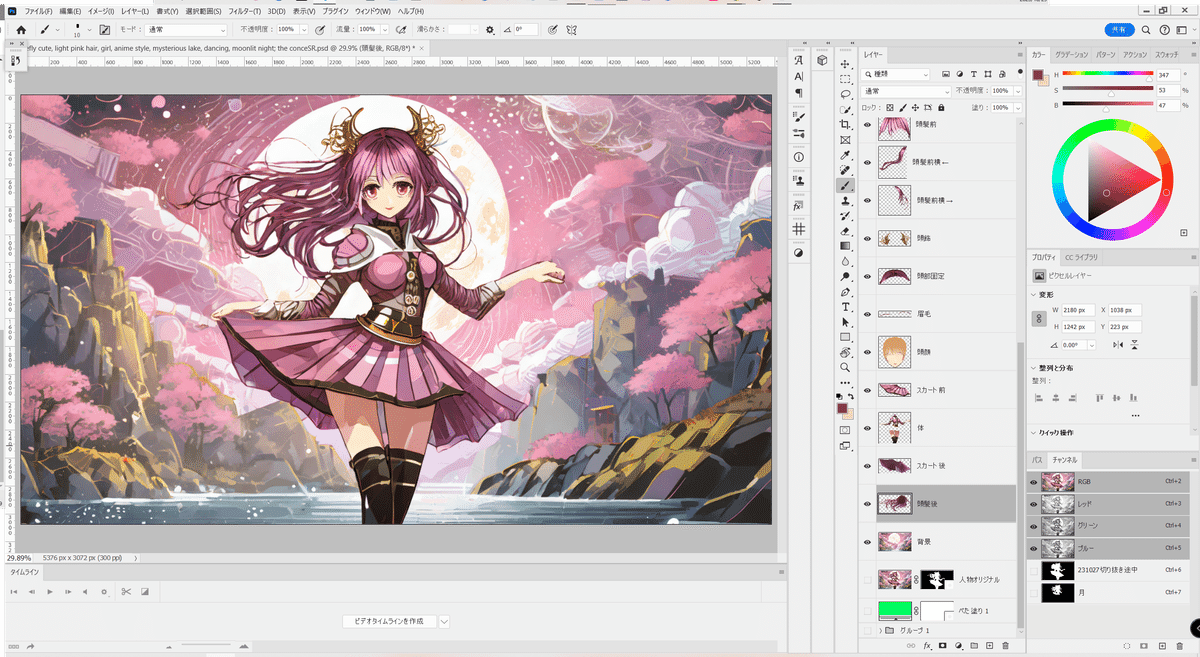The width and height of the screenshot is (1200, 657).
Task: Split clip with timeline scissors icon
Action: [126, 592]
